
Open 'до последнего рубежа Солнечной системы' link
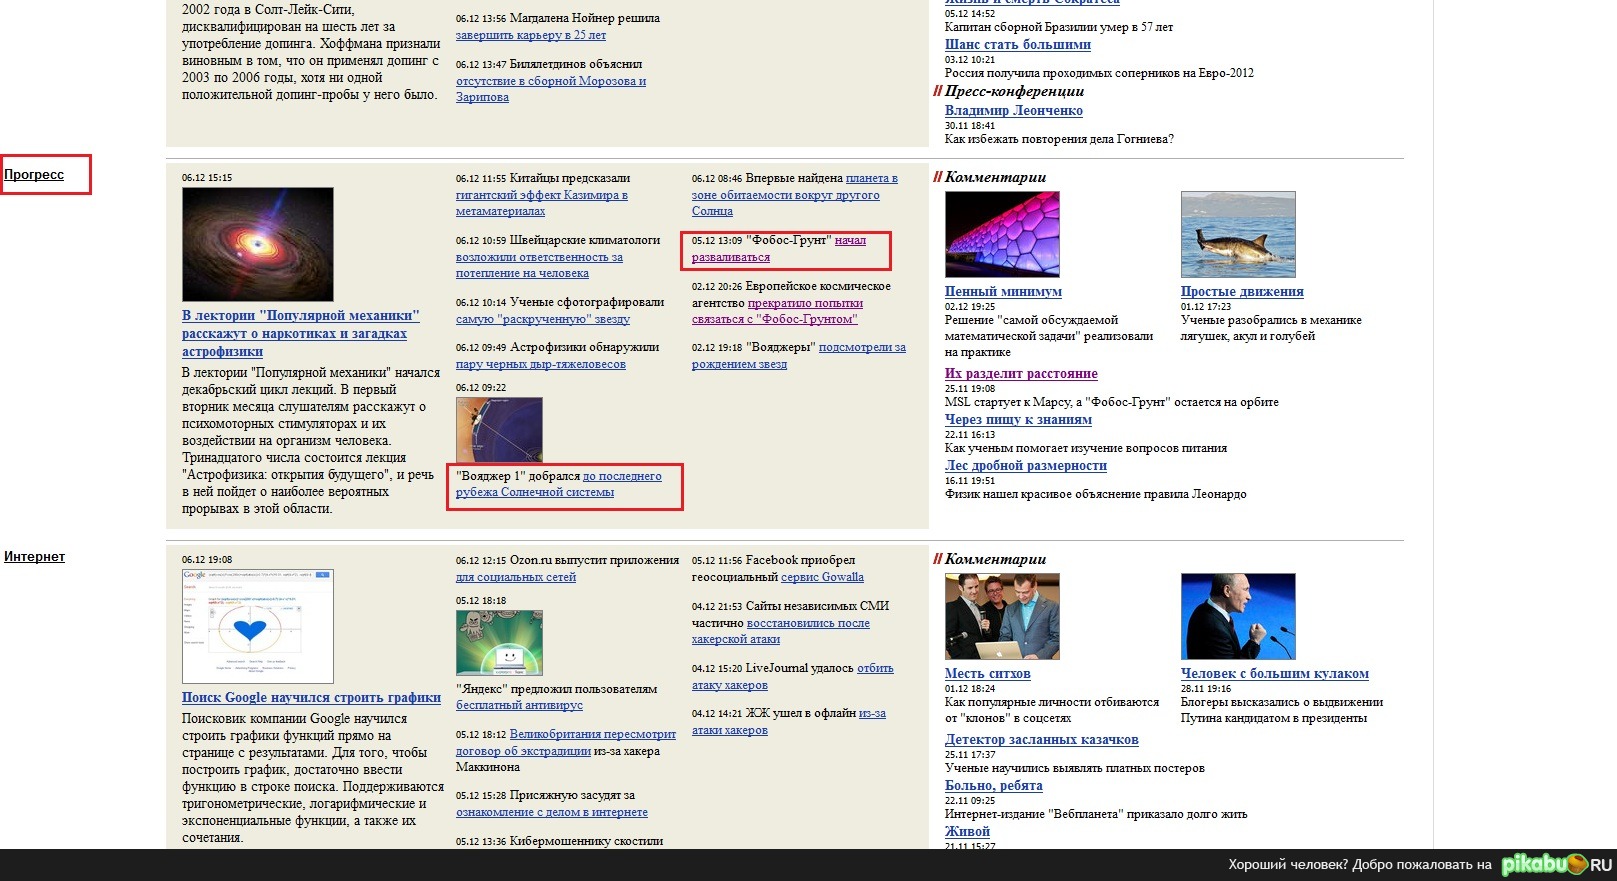(621, 477)
